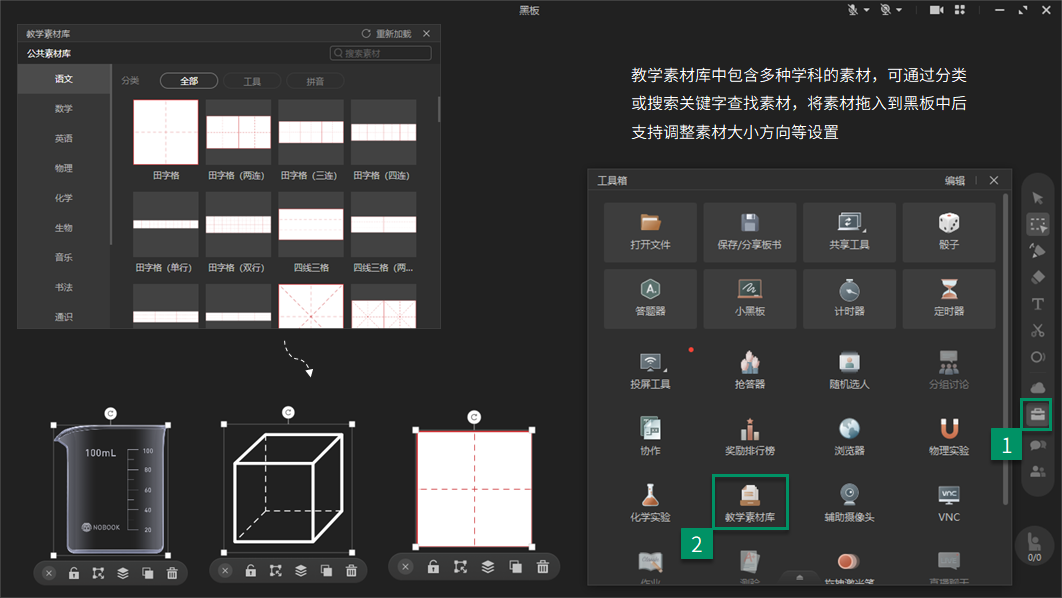Open the 答题器 tool

pos(650,299)
